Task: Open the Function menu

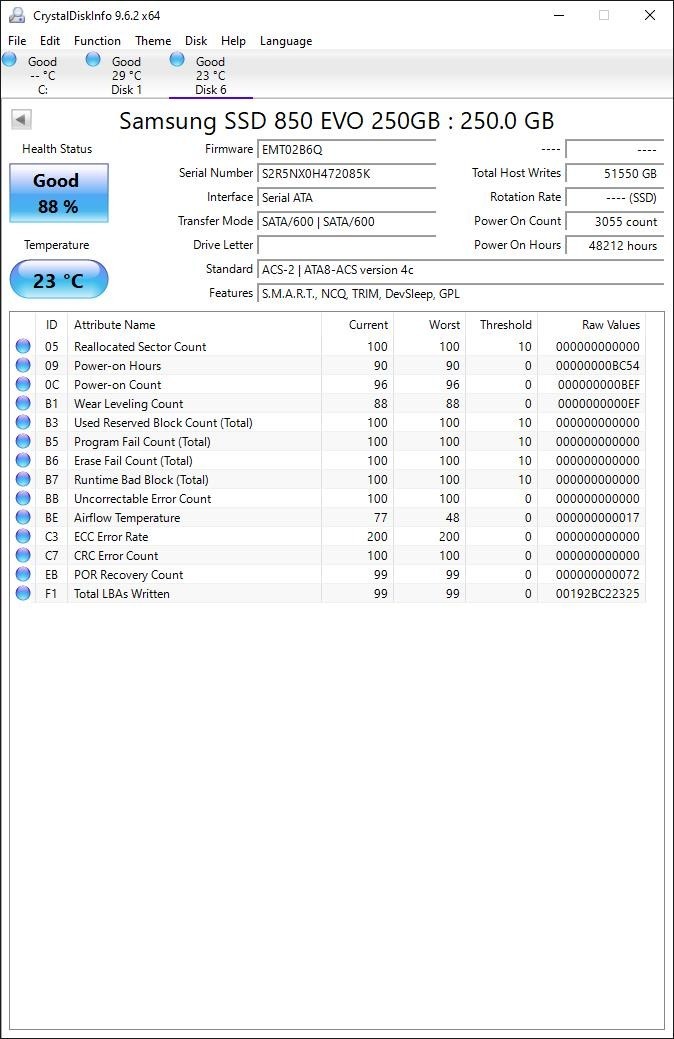Action: point(97,40)
